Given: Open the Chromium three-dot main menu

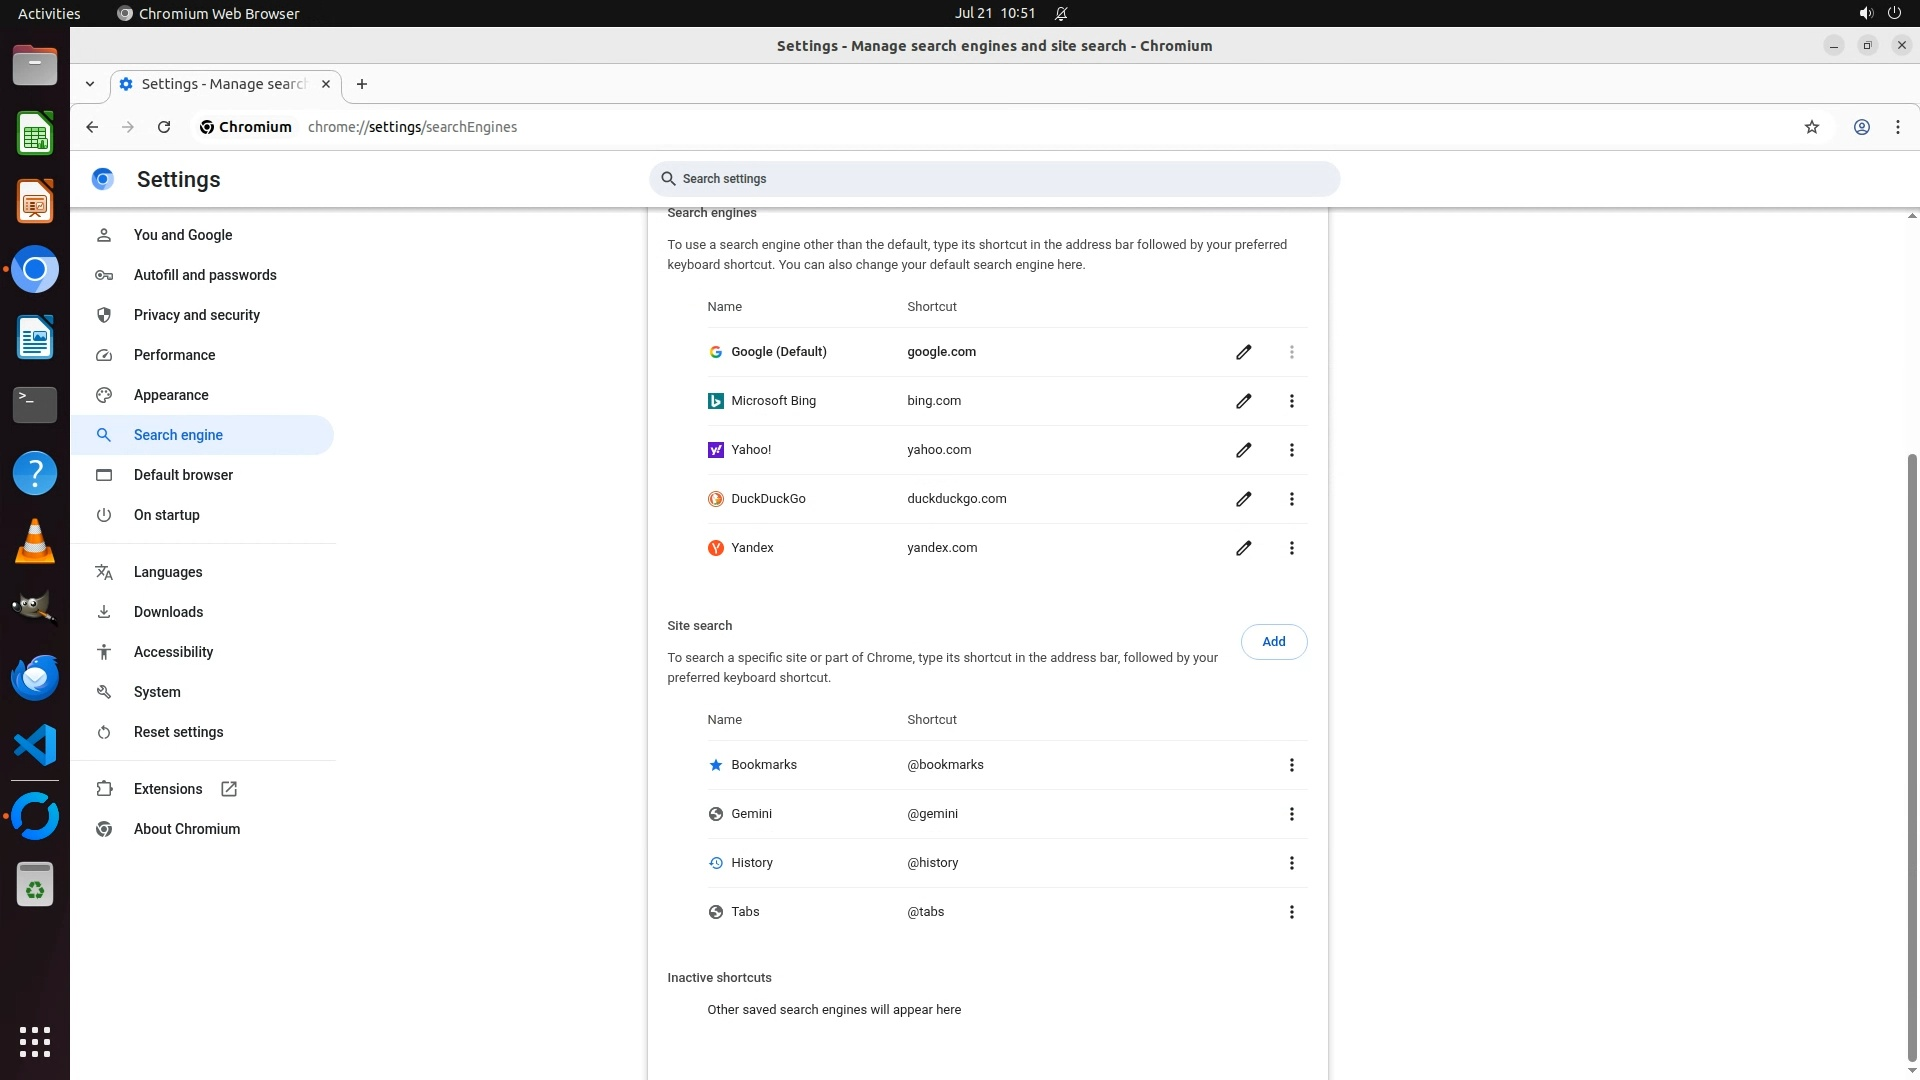Looking at the screenshot, I should click(1897, 127).
